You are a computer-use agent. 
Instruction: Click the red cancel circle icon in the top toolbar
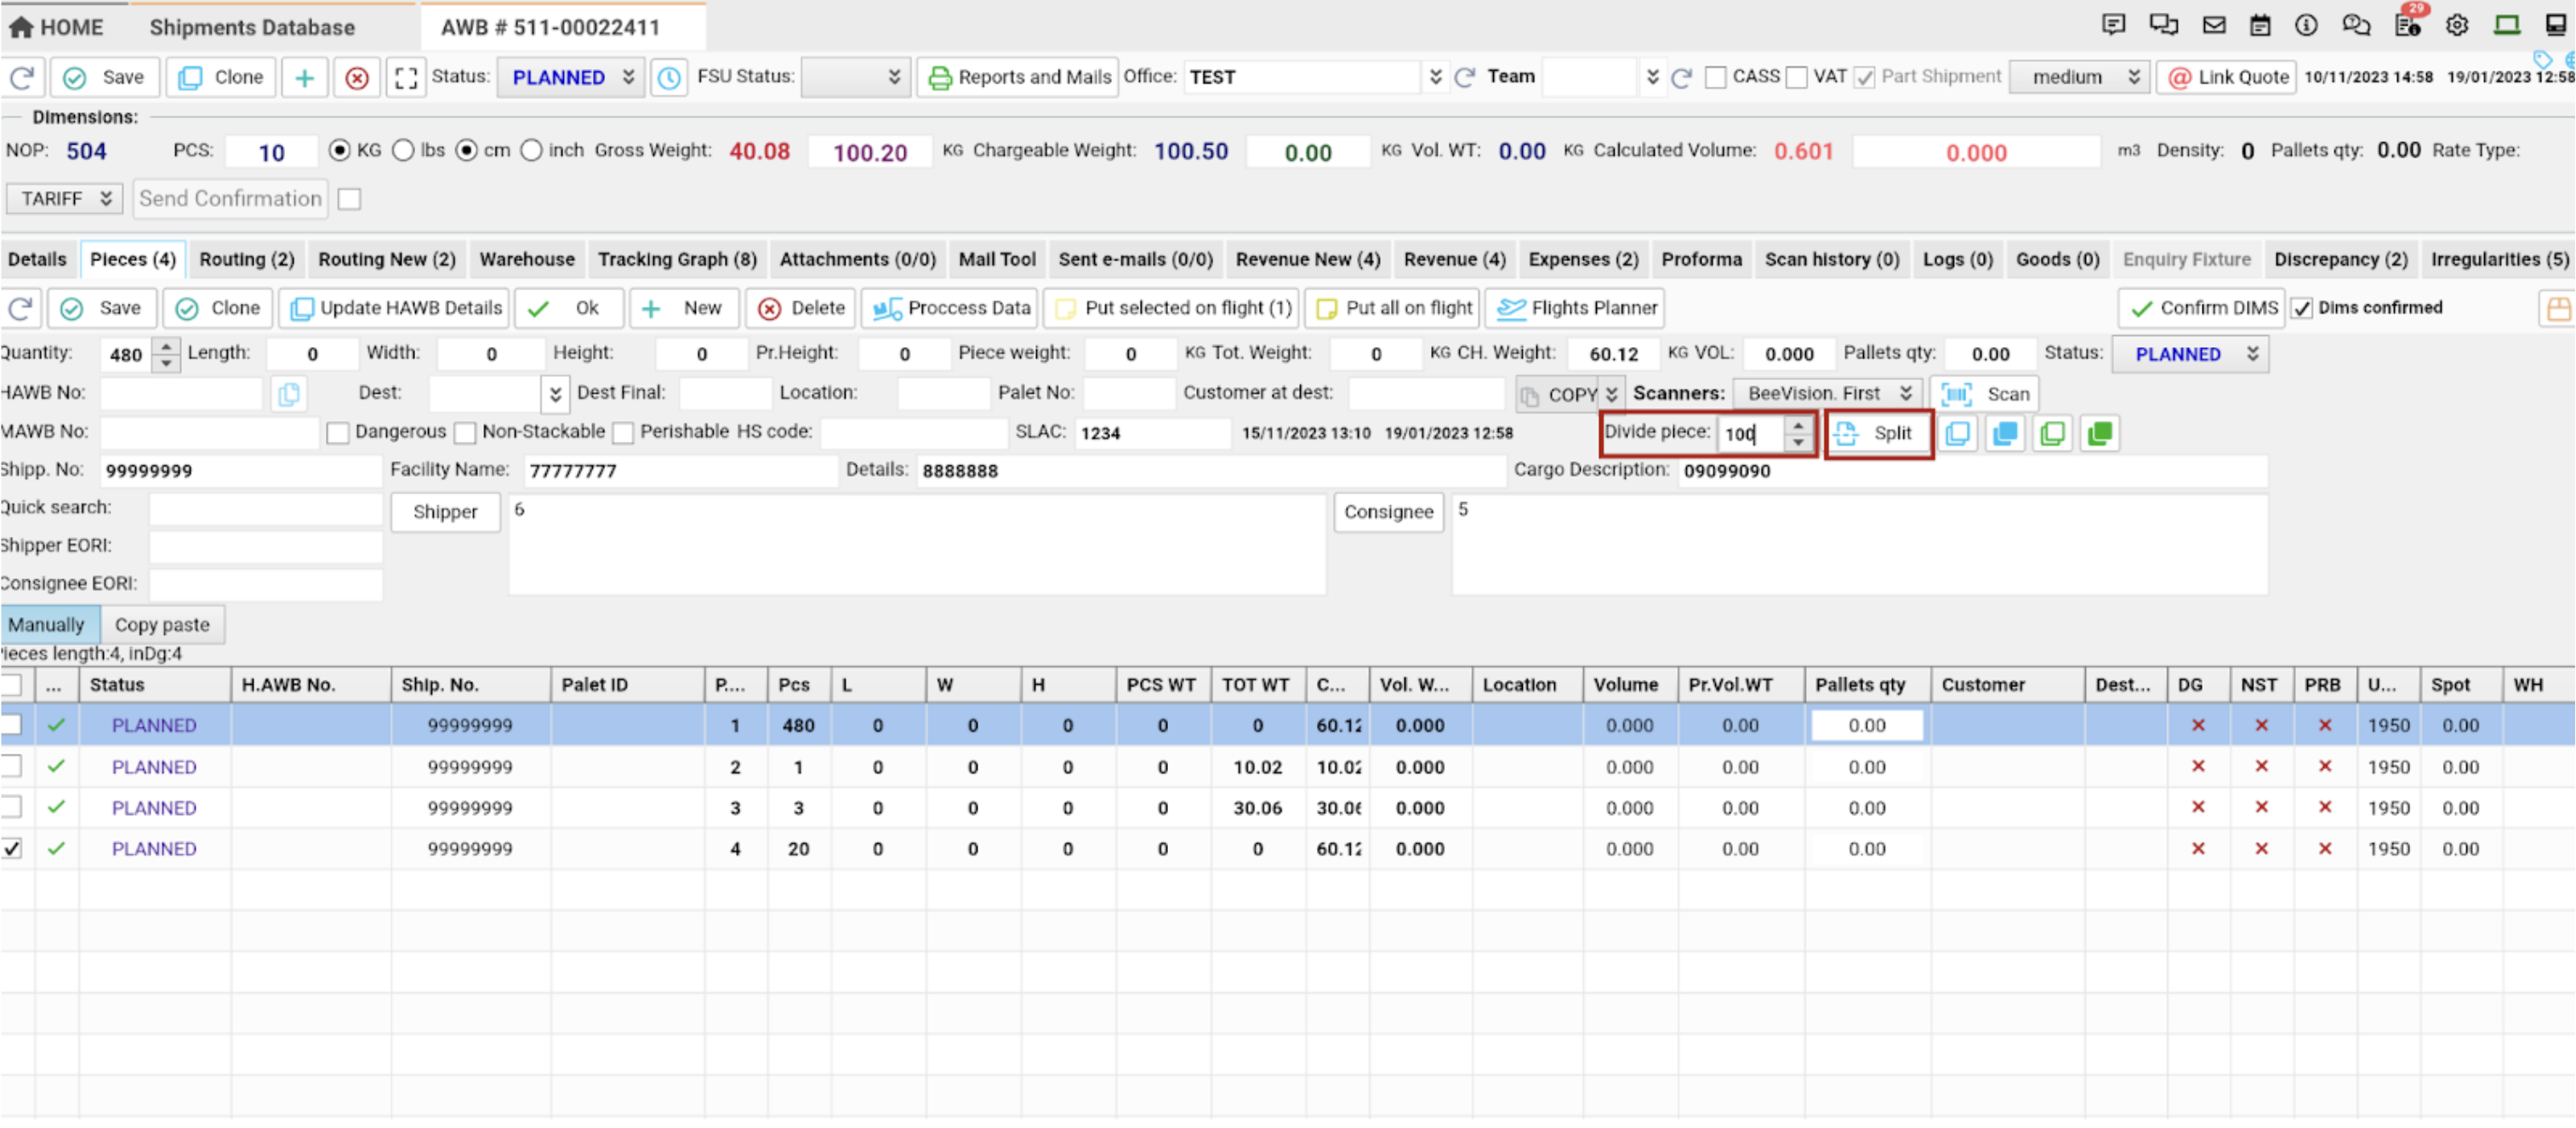(x=356, y=78)
